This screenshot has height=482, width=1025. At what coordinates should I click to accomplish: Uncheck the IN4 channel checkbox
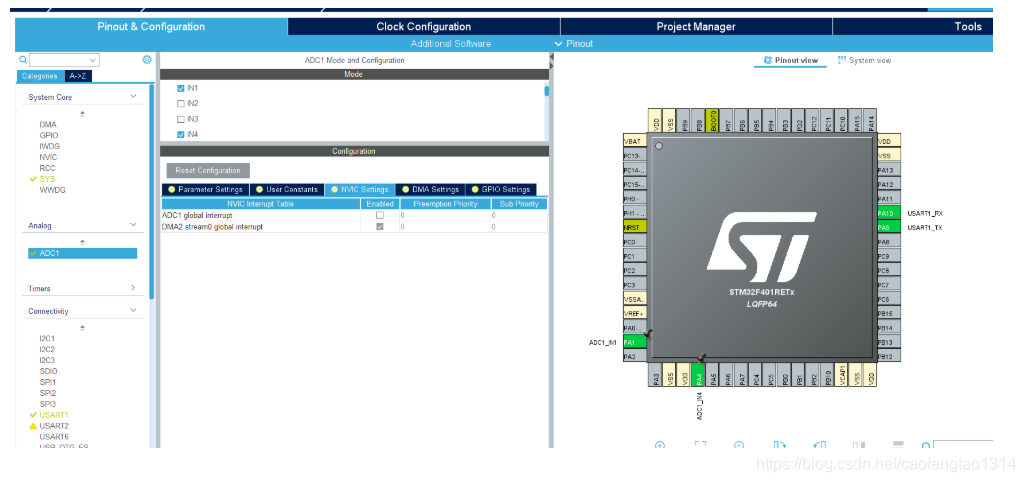click(x=181, y=135)
